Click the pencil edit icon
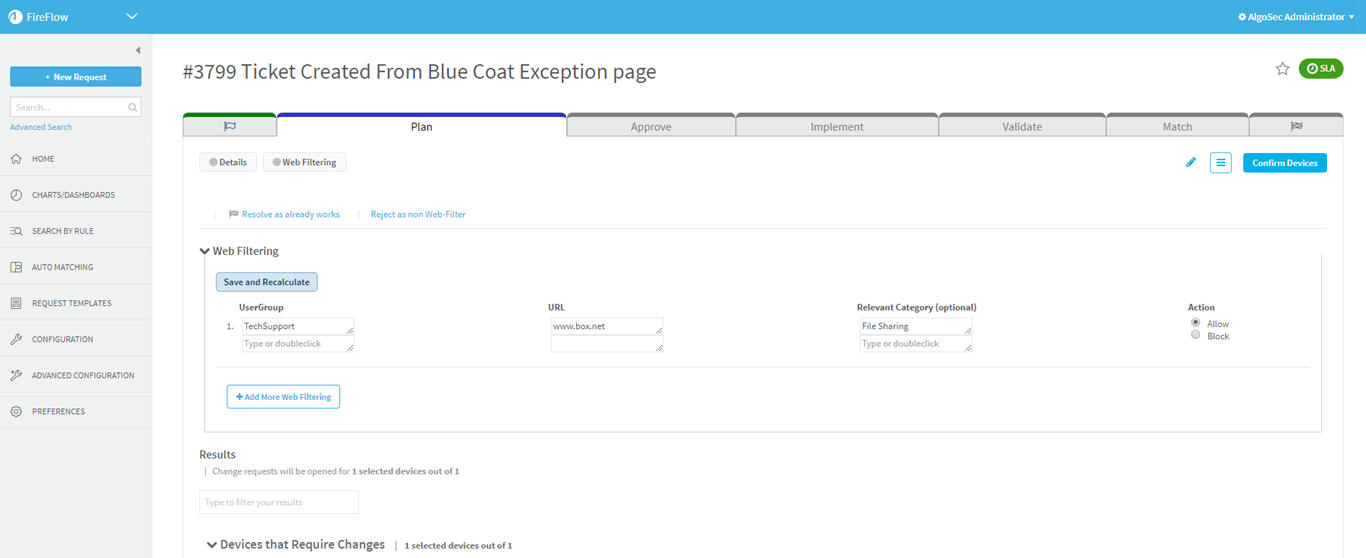Screen dimensions: 1366x558 pyautogui.click(x=1190, y=163)
